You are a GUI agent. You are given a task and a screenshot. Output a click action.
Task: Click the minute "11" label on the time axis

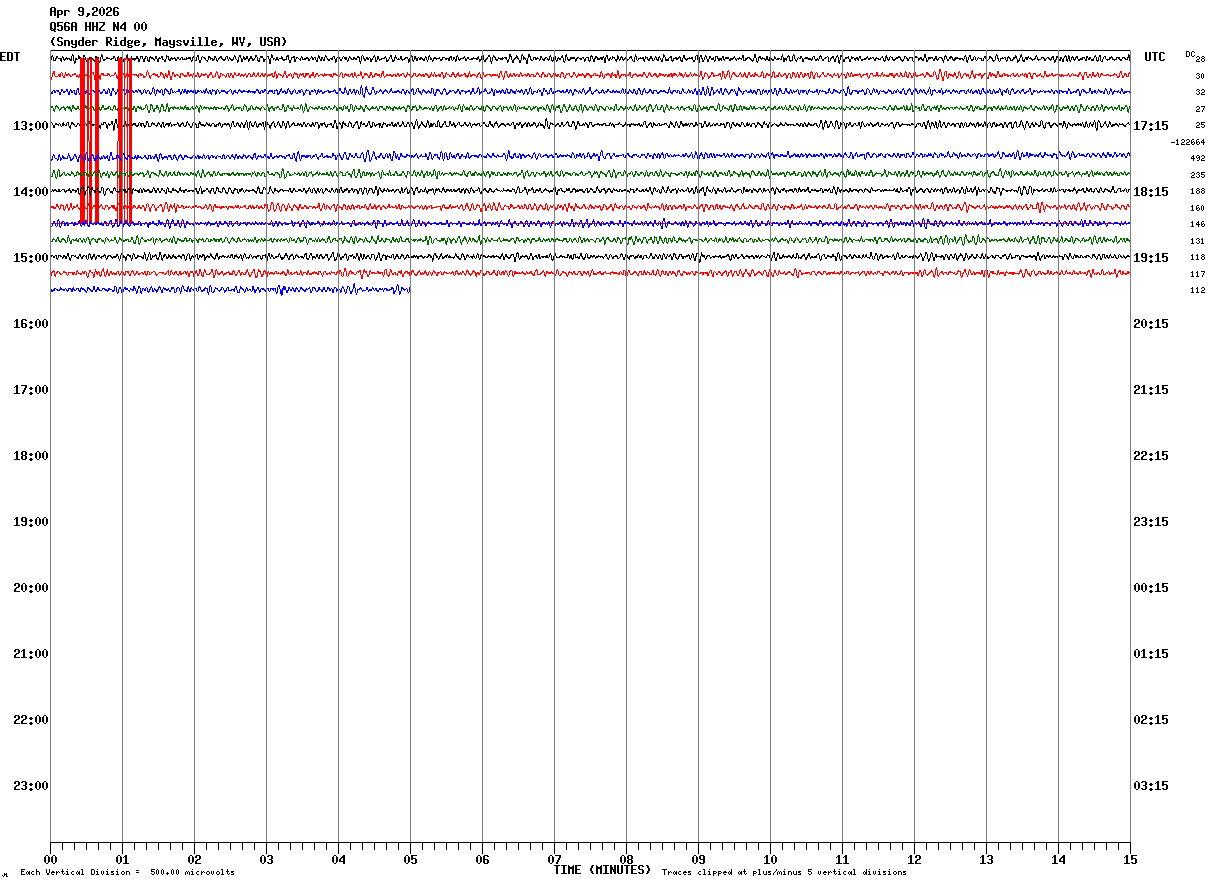pos(842,860)
